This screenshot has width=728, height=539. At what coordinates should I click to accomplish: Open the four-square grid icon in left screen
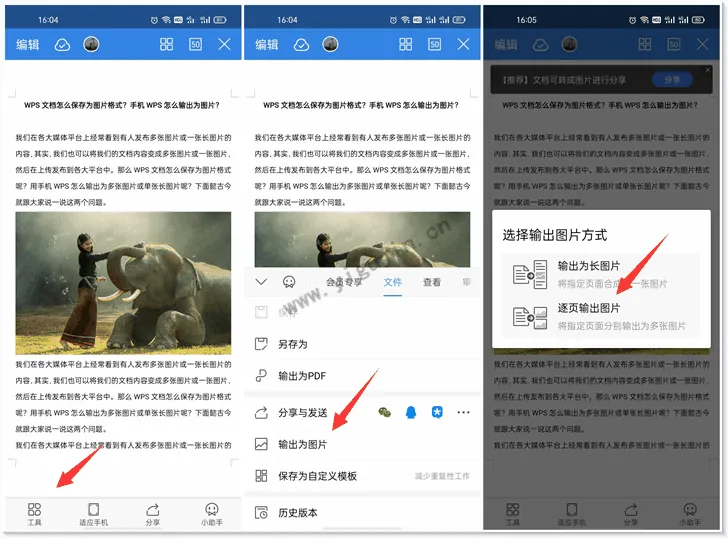166,44
